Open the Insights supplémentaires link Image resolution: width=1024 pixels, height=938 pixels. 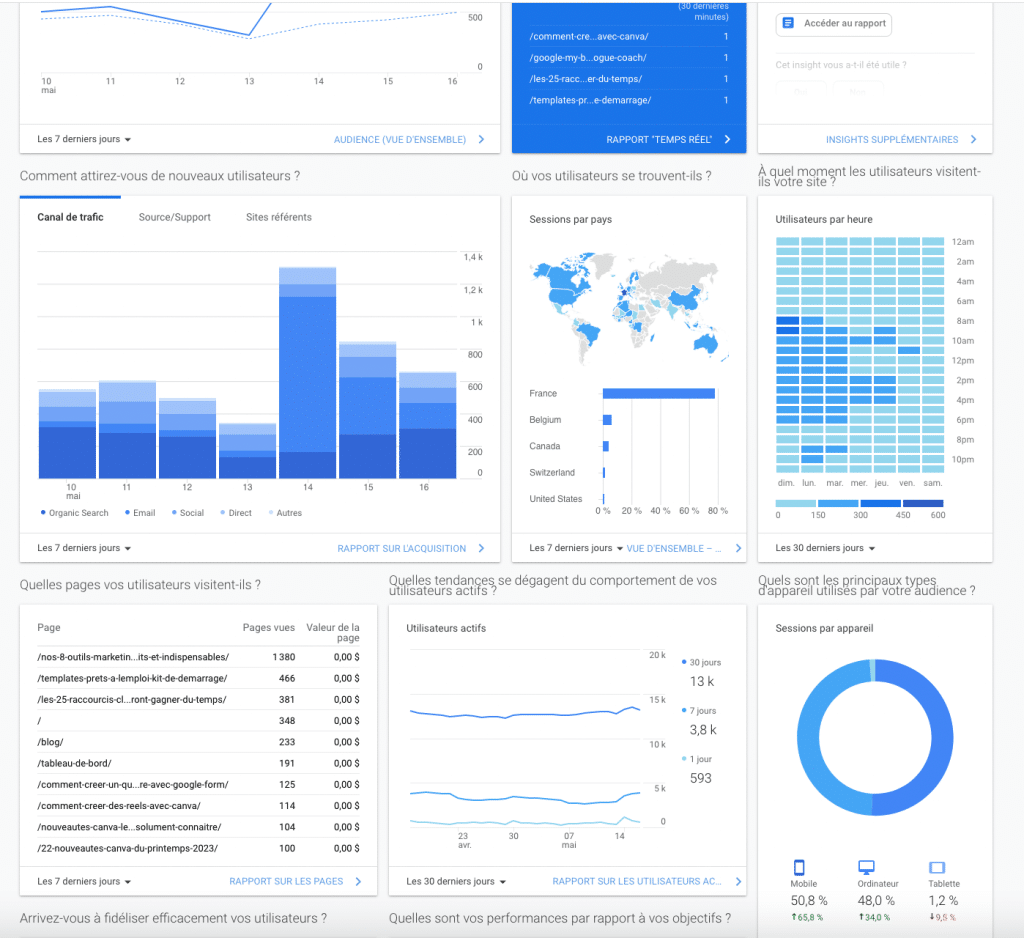[892, 139]
